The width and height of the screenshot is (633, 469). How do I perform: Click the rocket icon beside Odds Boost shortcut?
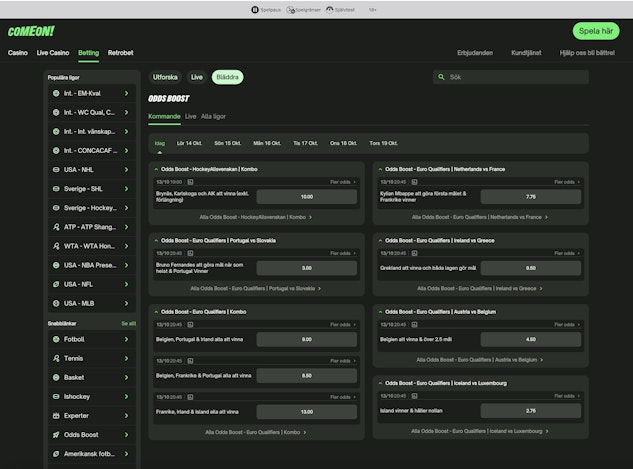(x=56, y=434)
